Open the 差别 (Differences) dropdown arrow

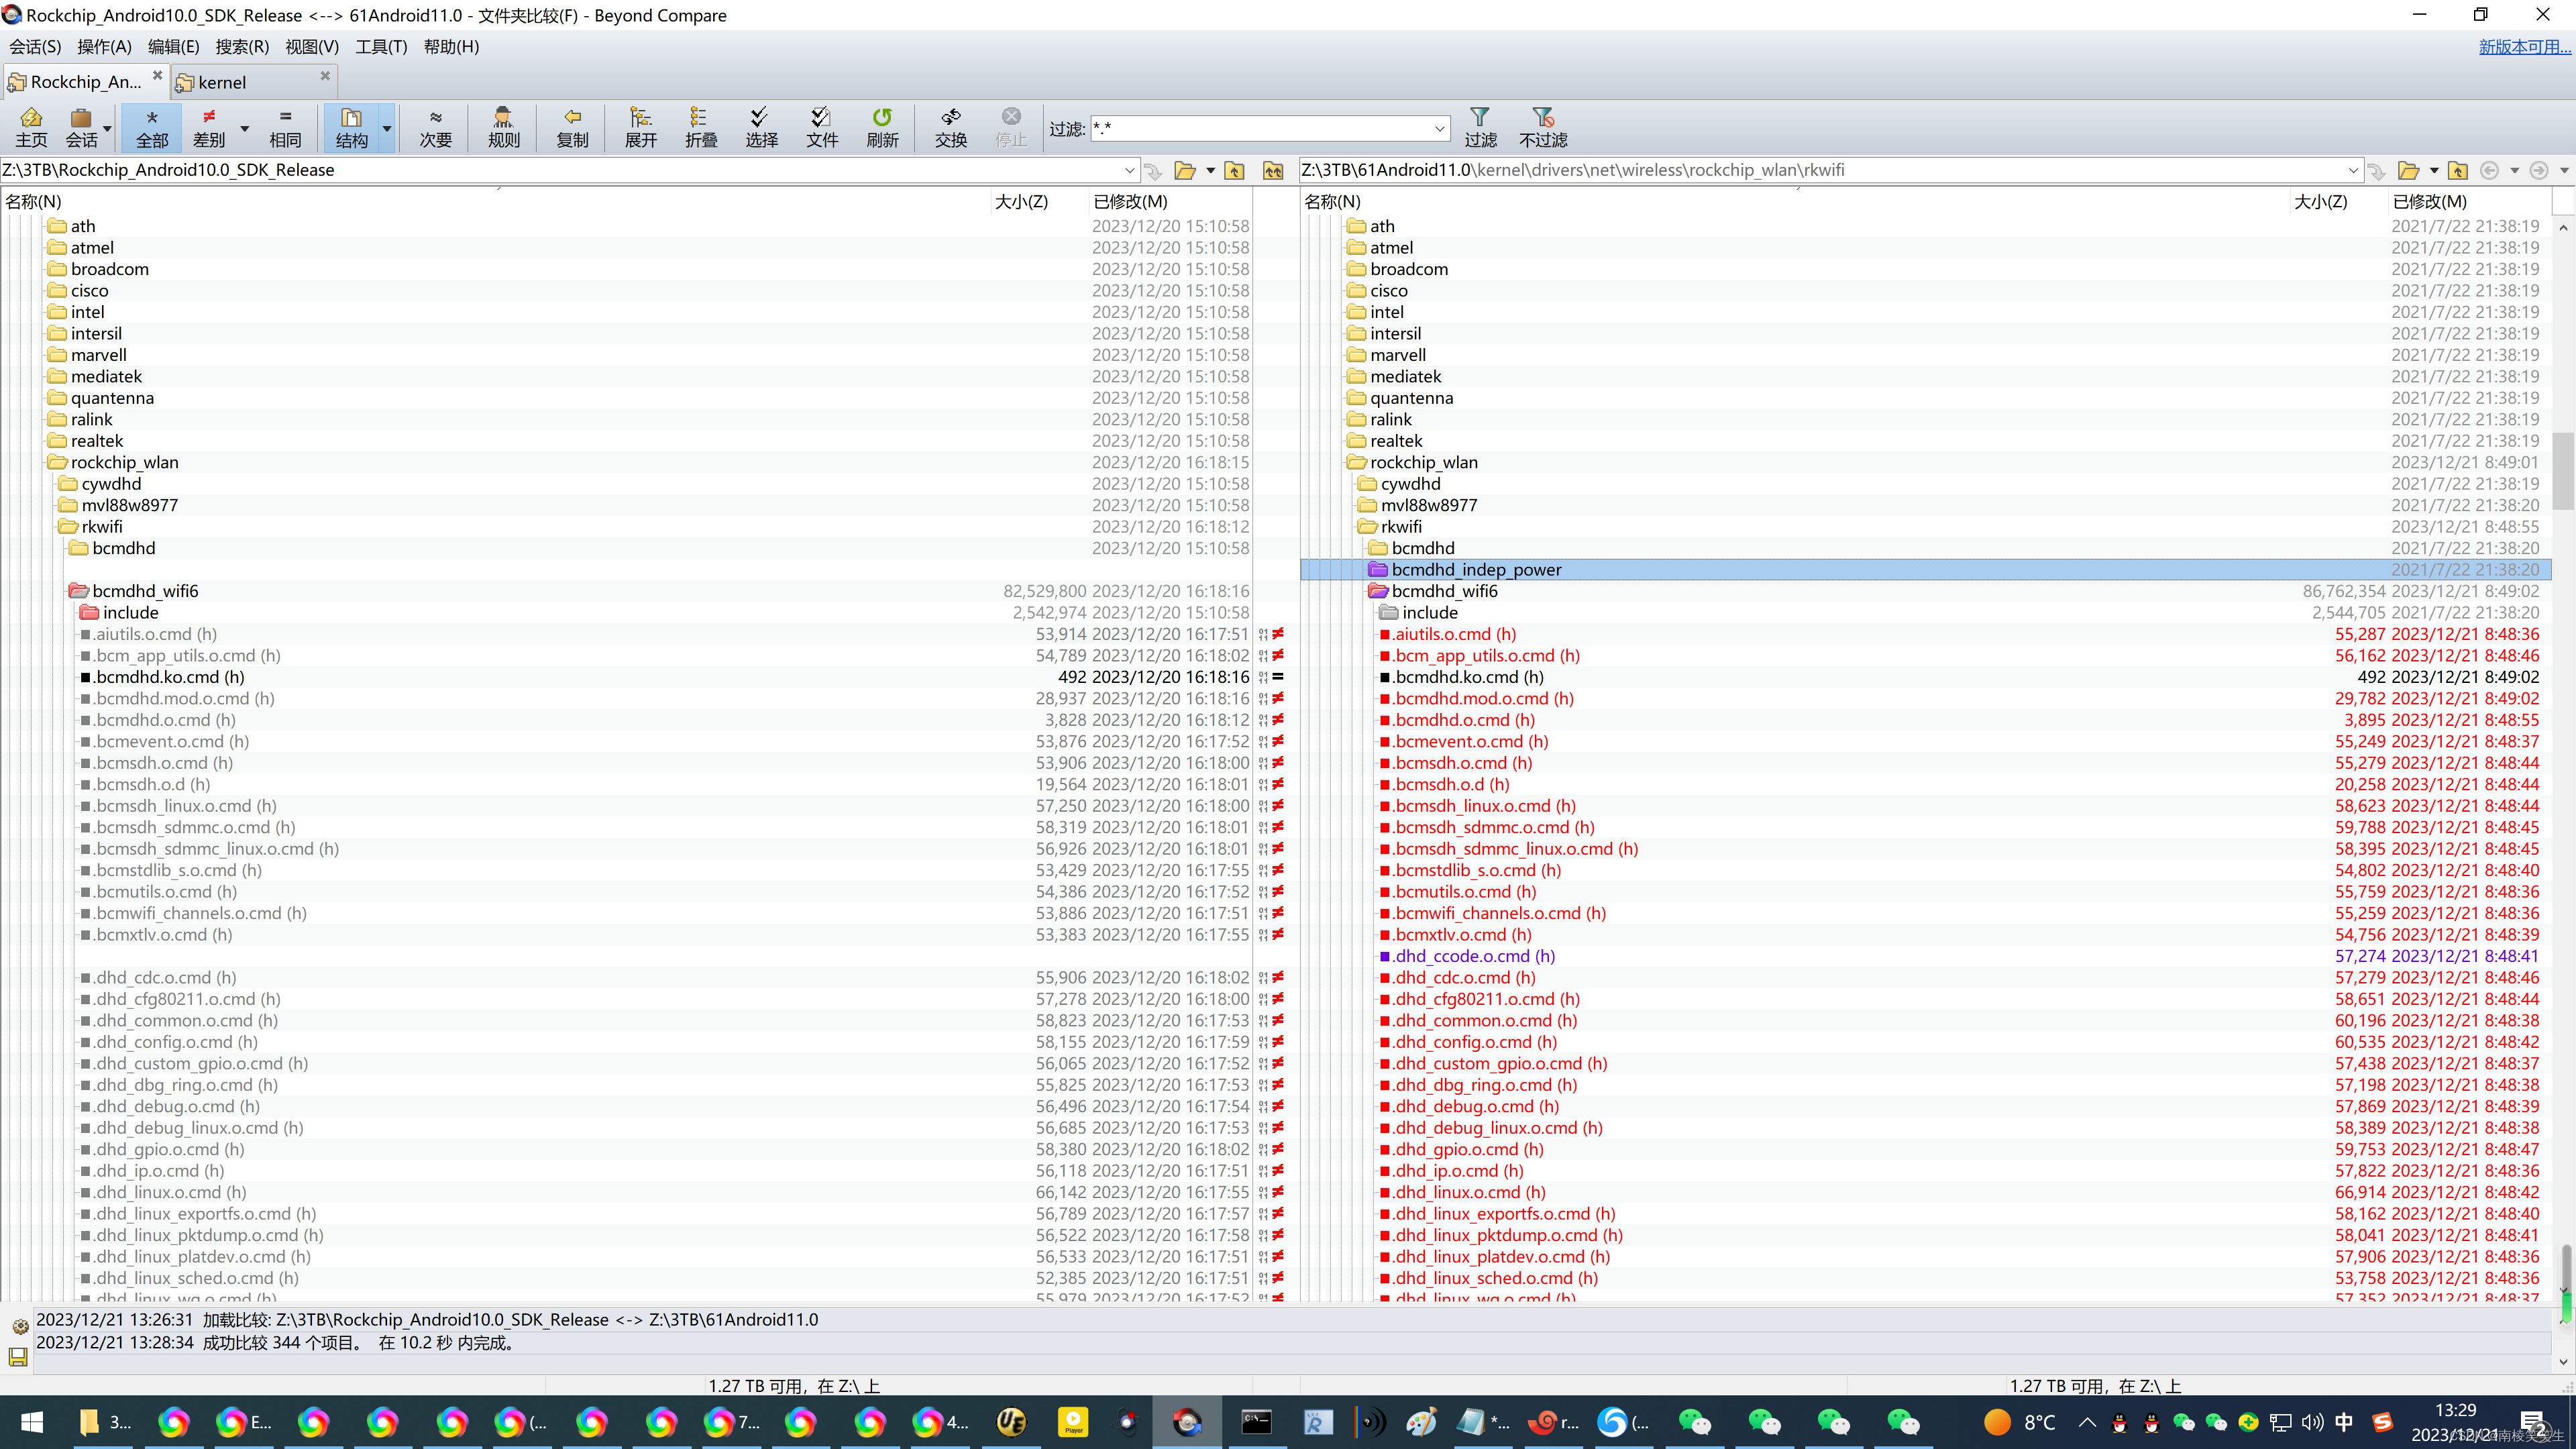pyautogui.click(x=244, y=129)
